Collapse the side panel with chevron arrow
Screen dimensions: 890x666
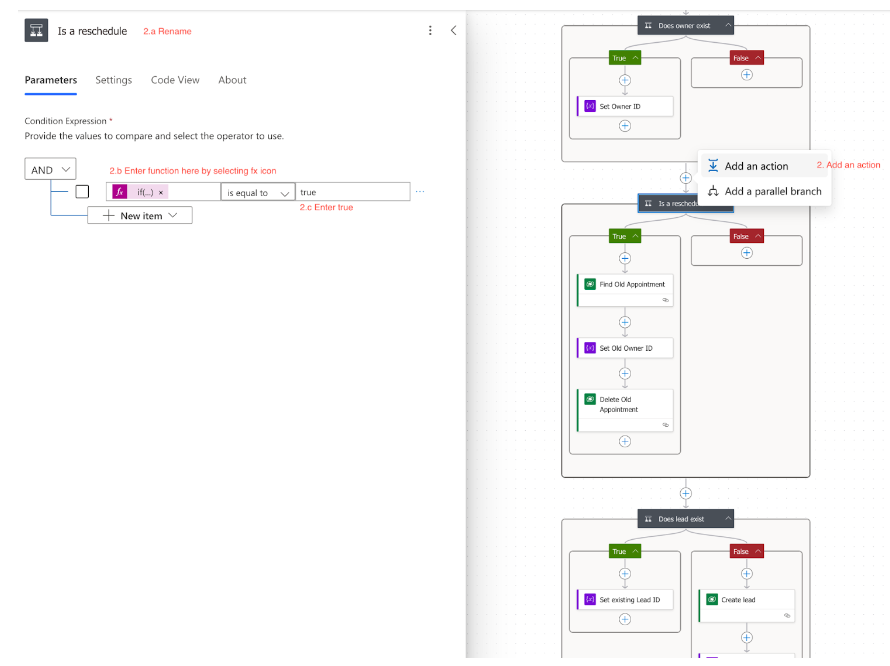(x=453, y=31)
